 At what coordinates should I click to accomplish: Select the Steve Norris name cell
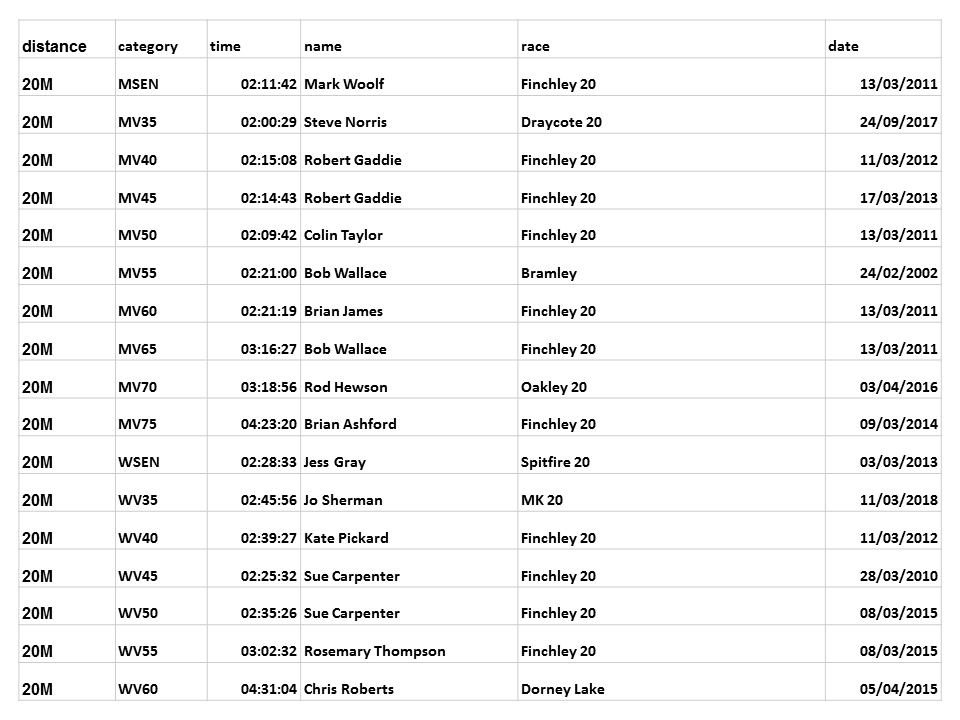tap(345, 122)
